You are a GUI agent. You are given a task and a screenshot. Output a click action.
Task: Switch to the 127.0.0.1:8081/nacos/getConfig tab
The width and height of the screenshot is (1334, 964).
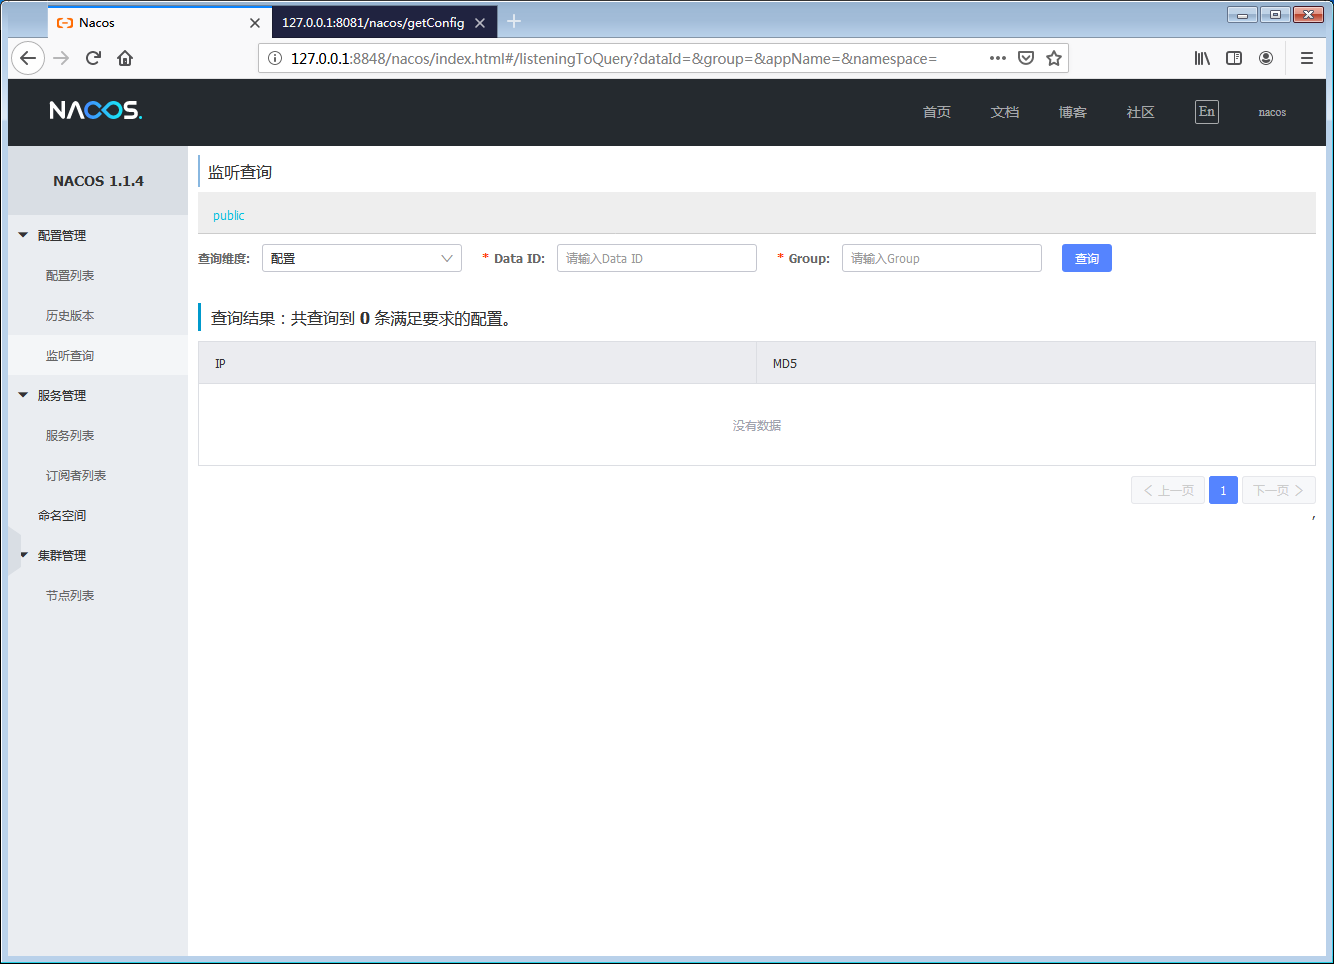pyautogui.click(x=385, y=22)
